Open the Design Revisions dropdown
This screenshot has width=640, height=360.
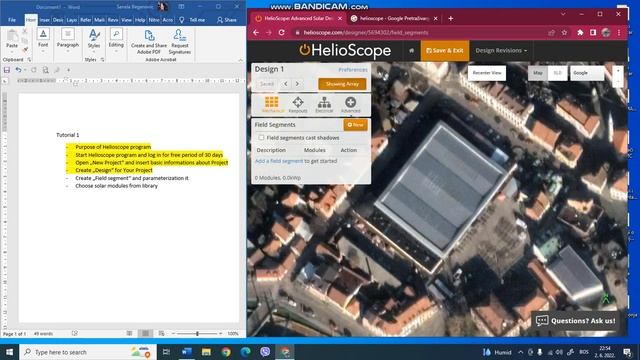(501, 51)
